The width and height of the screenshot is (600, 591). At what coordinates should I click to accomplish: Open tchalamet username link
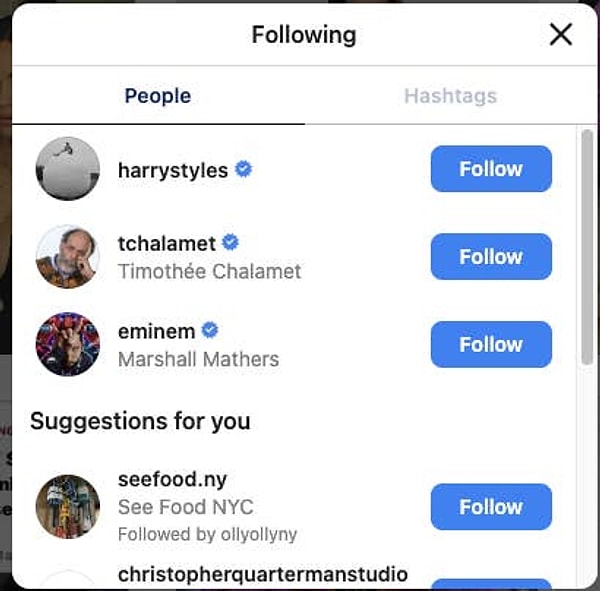(x=167, y=243)
